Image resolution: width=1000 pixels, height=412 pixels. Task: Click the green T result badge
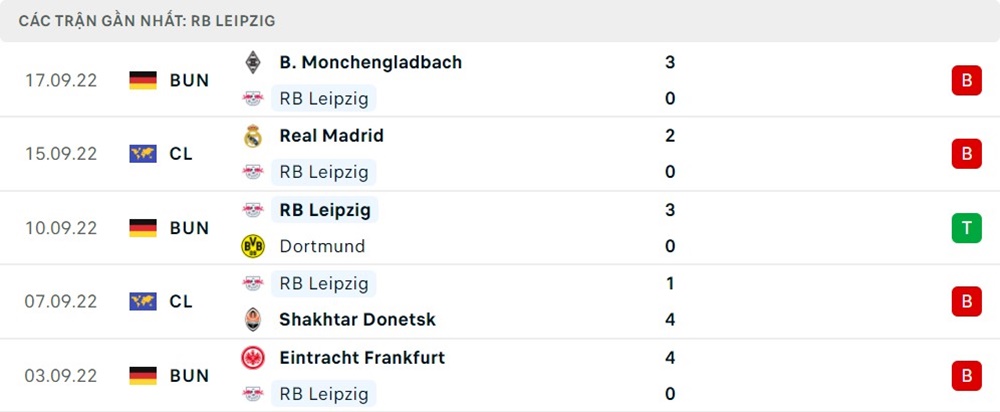click(x=966, y=228)
